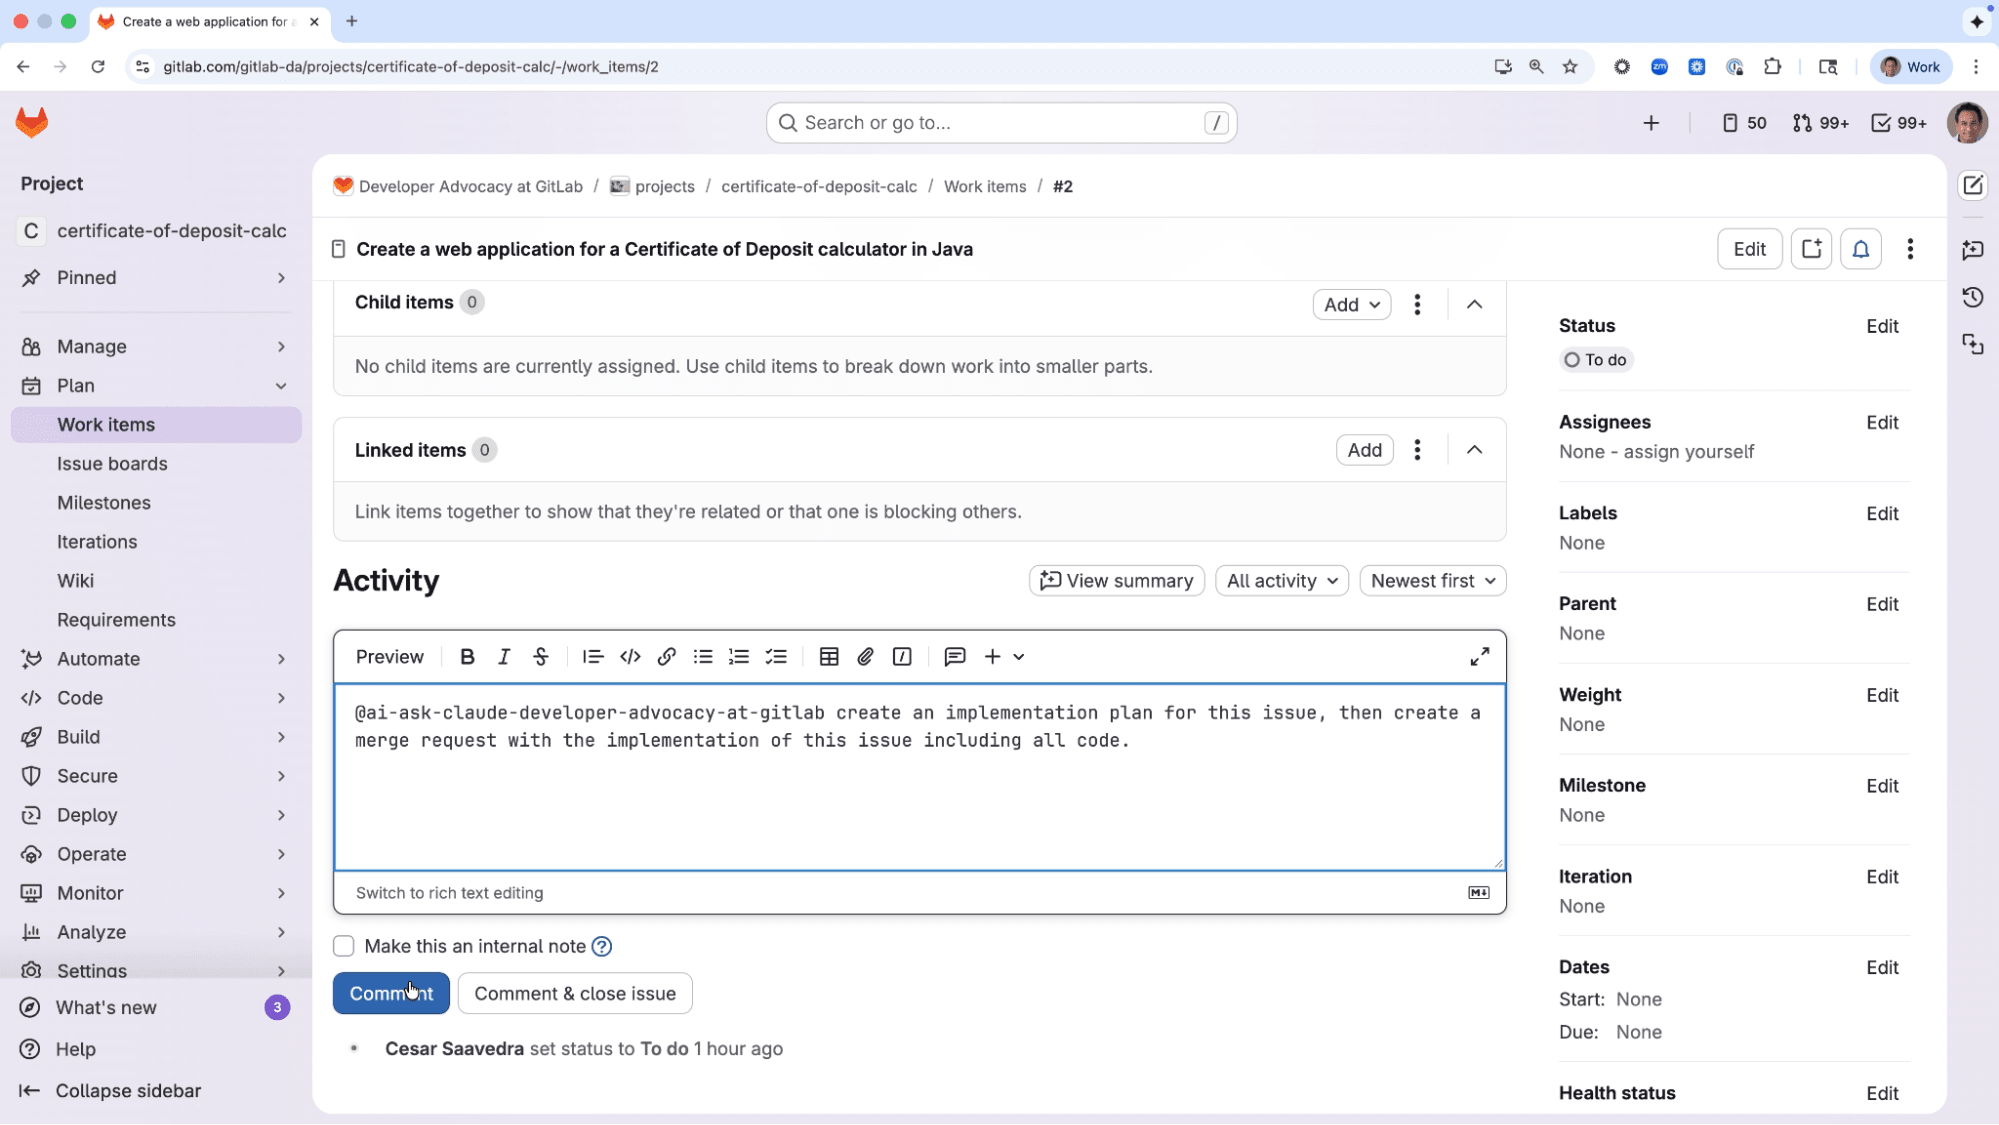Open Issue boards from the sidebar
This screenshot has width=1999, height=1125.
coord(113,463)
